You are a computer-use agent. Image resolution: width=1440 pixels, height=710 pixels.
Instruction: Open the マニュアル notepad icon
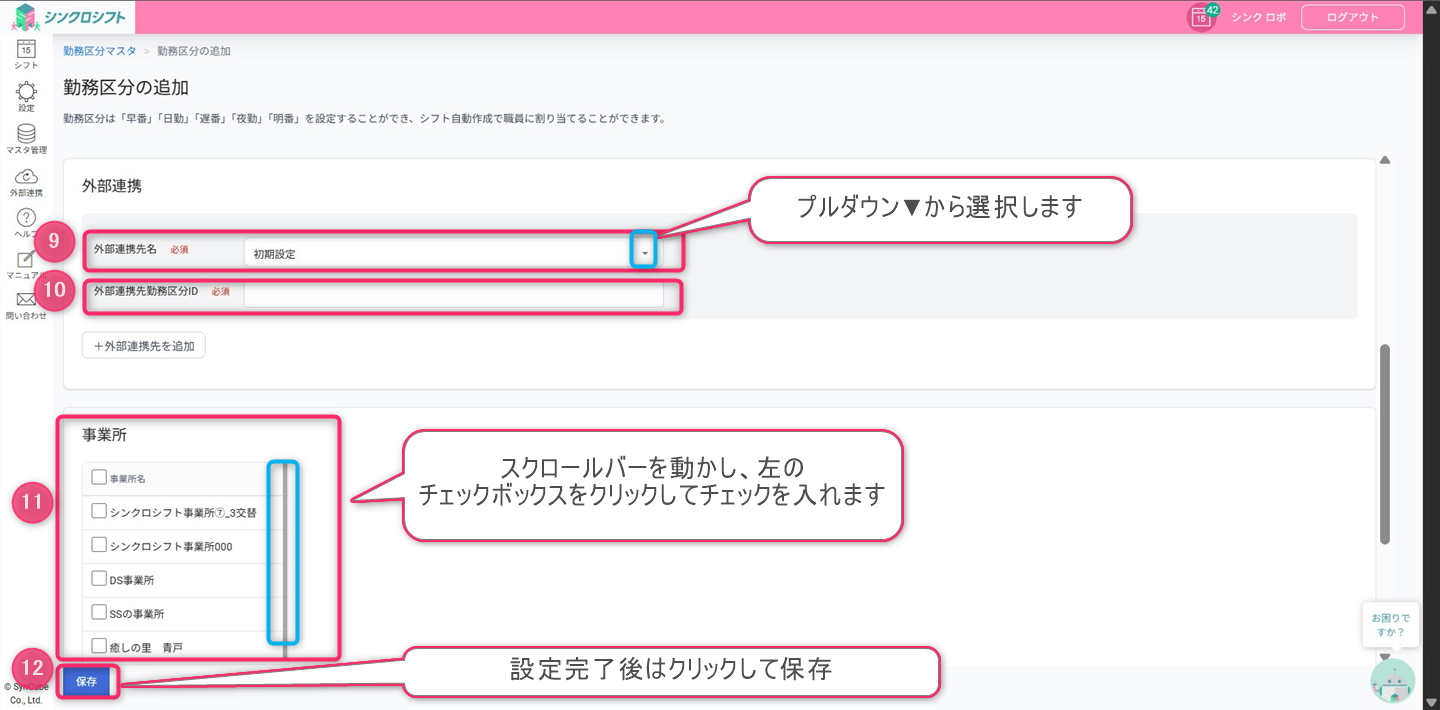(x=26, y=261)
